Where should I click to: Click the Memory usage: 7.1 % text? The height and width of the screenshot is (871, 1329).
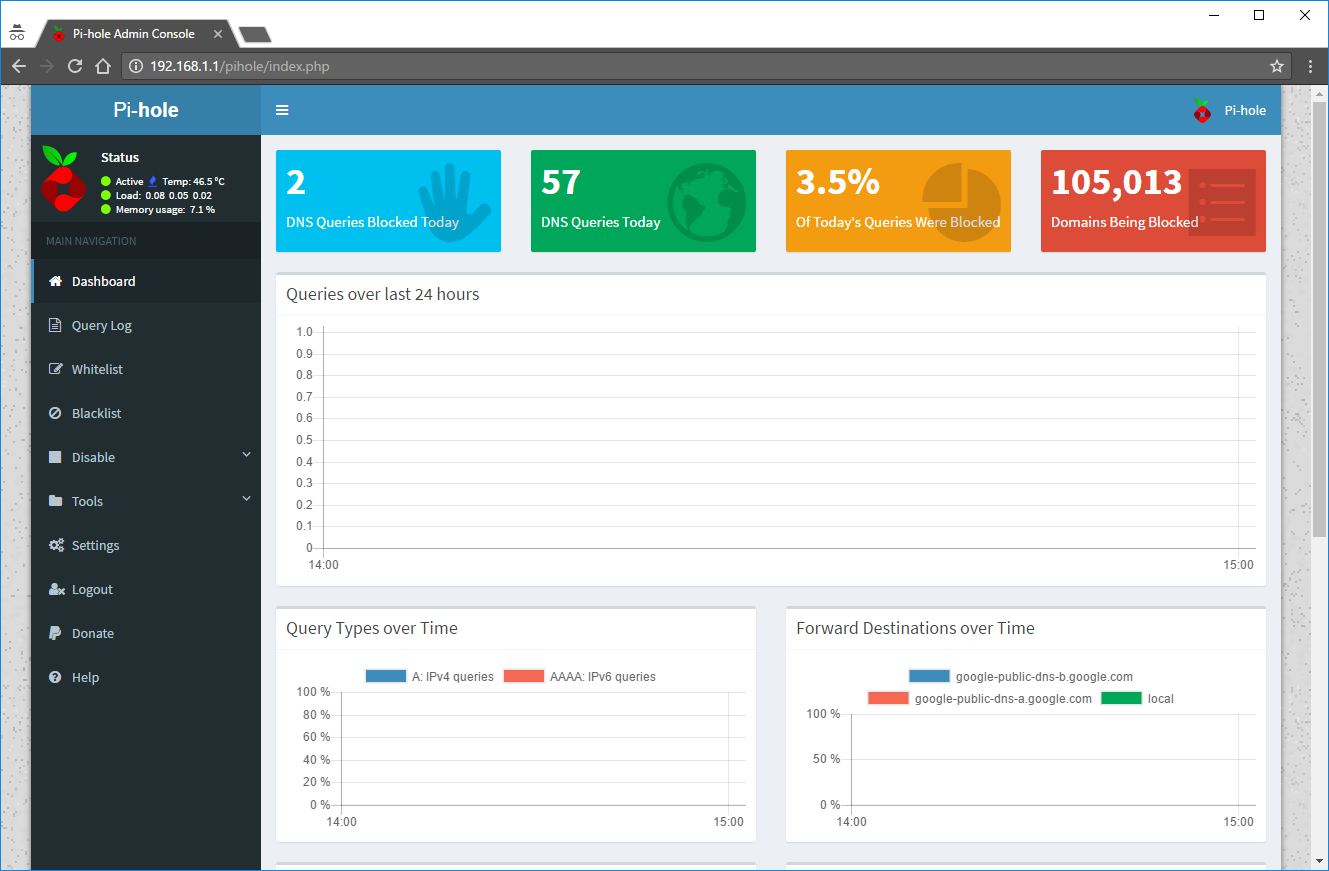click(165, 209)
